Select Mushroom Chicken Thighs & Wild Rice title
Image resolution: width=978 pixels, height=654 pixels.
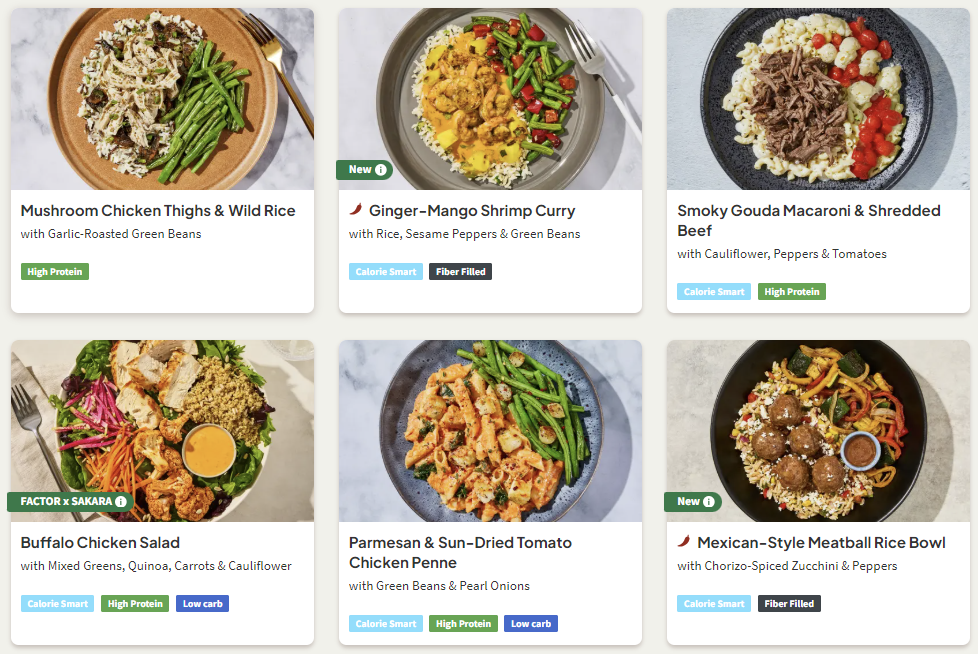click(158, 211)
